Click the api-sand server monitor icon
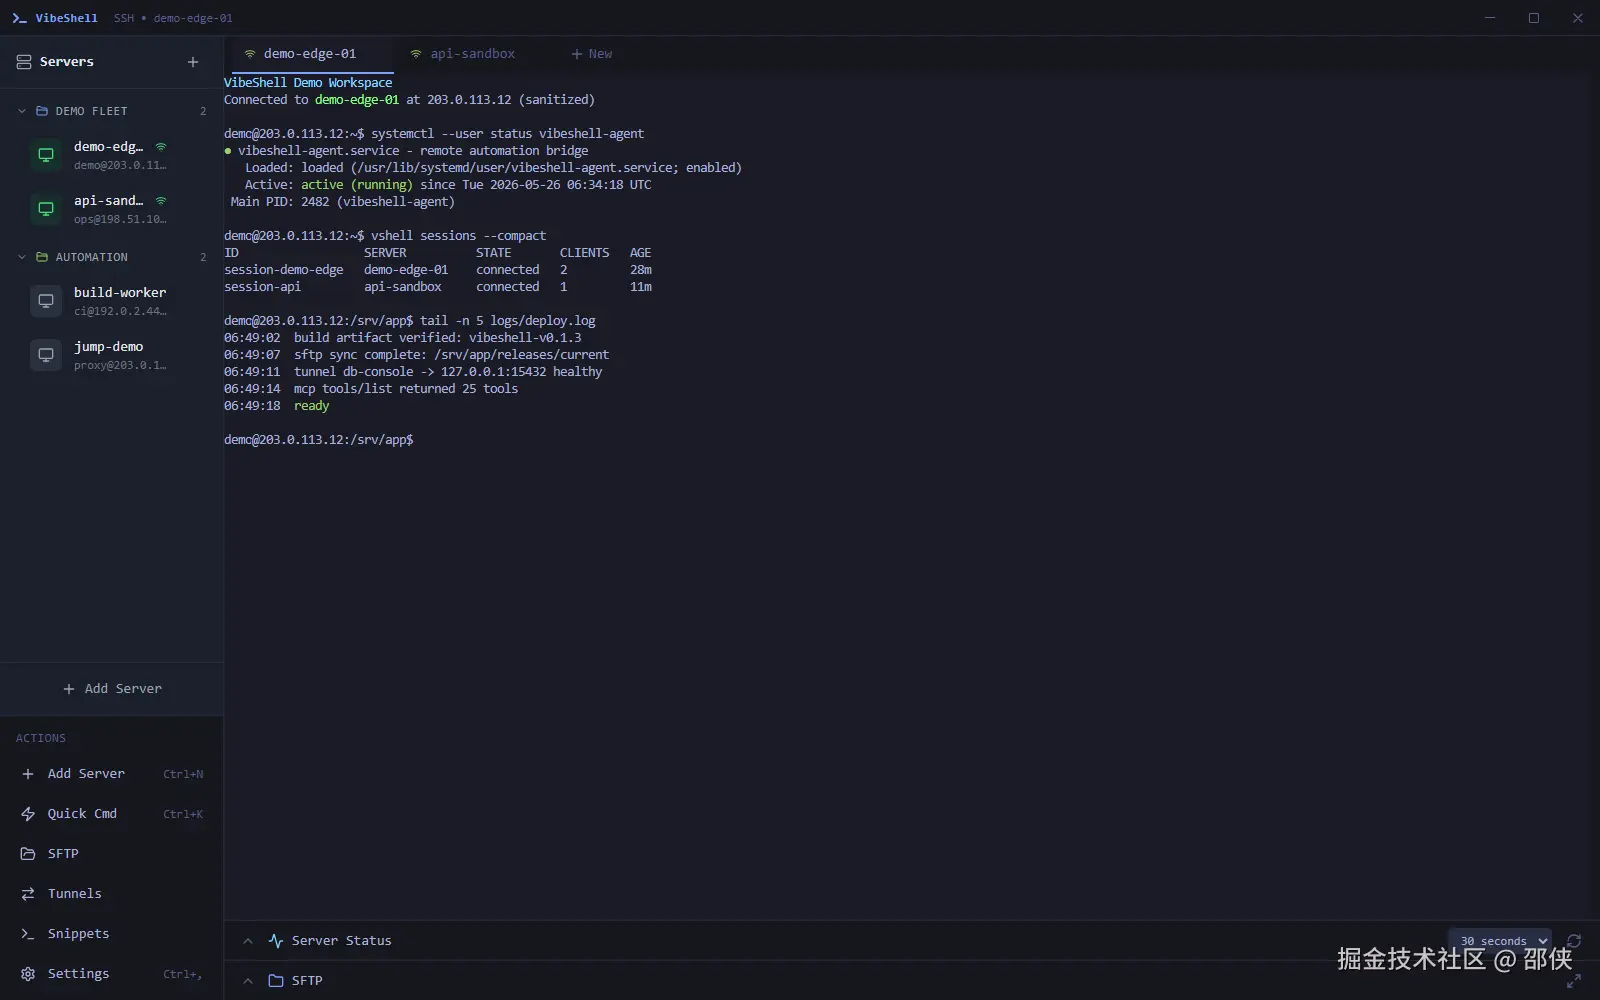Viewport: 1600px width, 1000px height. pos(46,209)
